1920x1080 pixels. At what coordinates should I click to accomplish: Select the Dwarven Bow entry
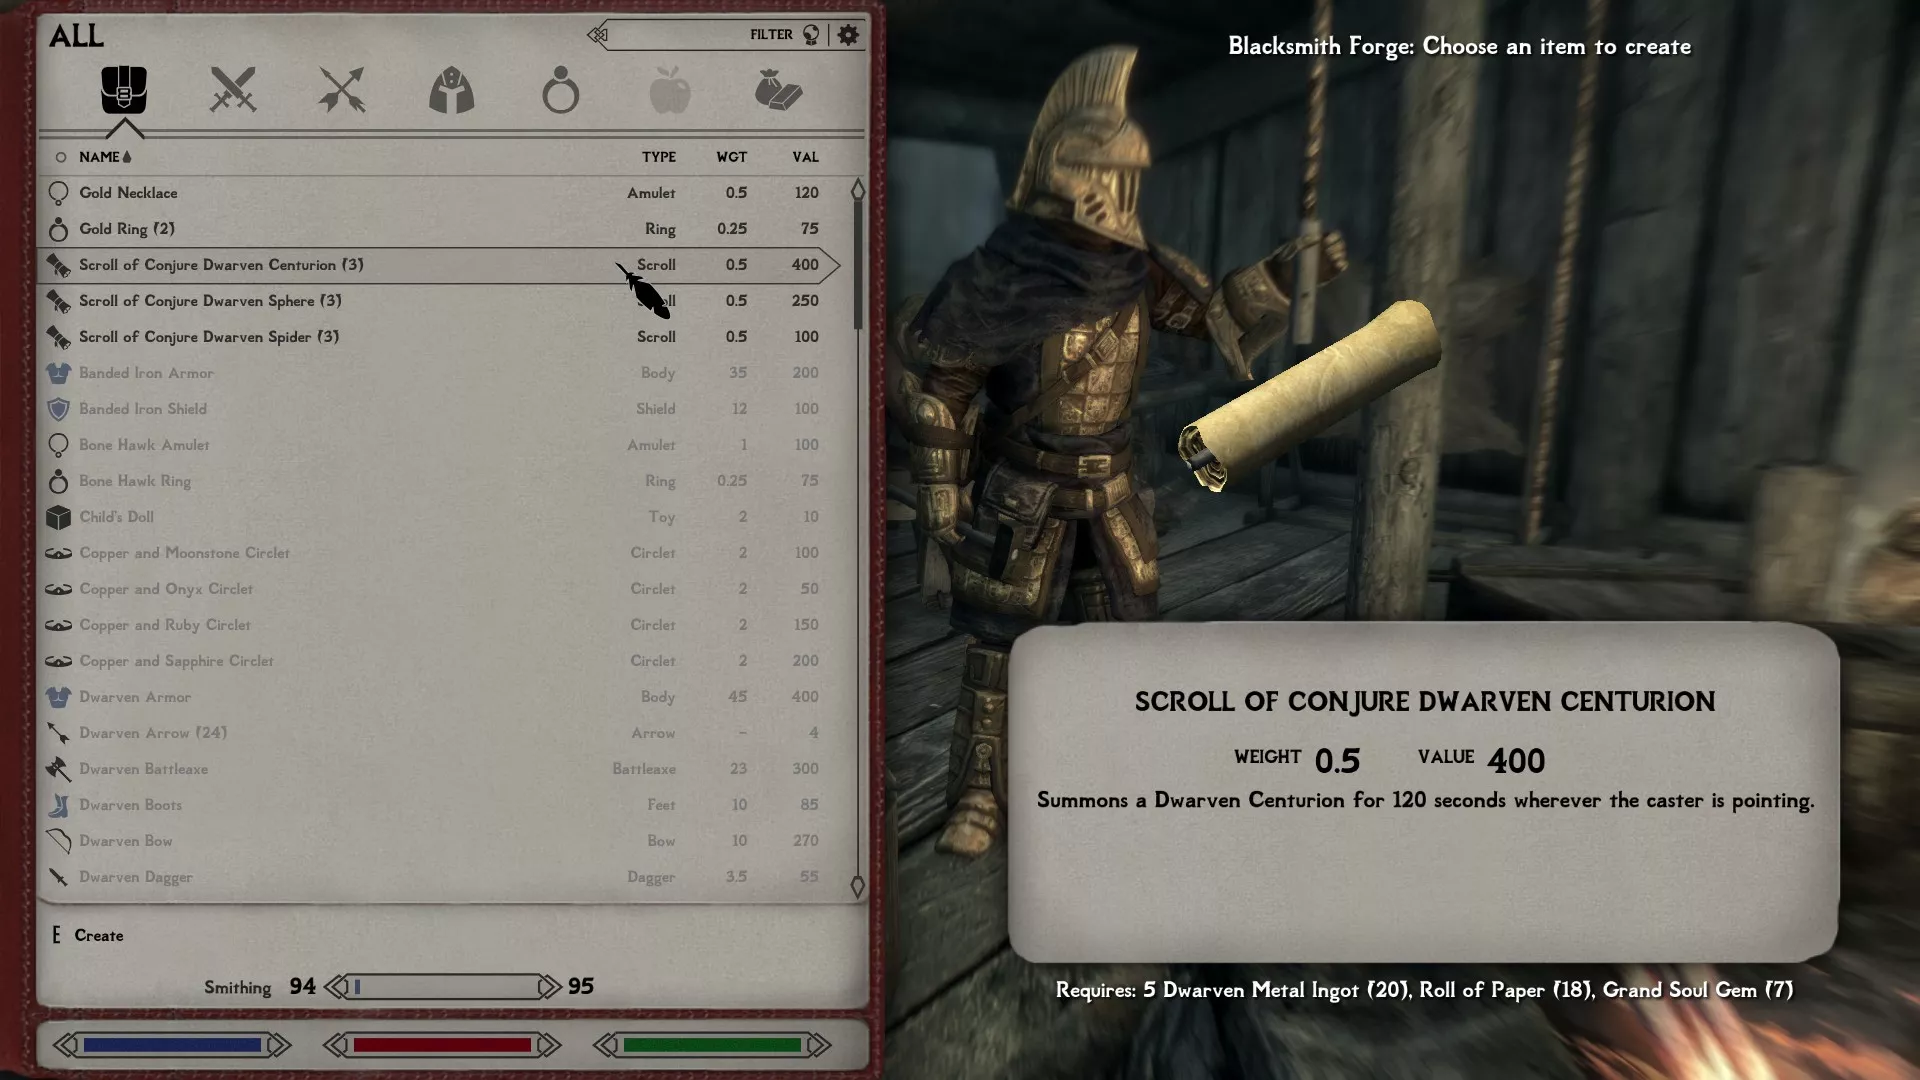pyautogui.click(x=438, y=841)
